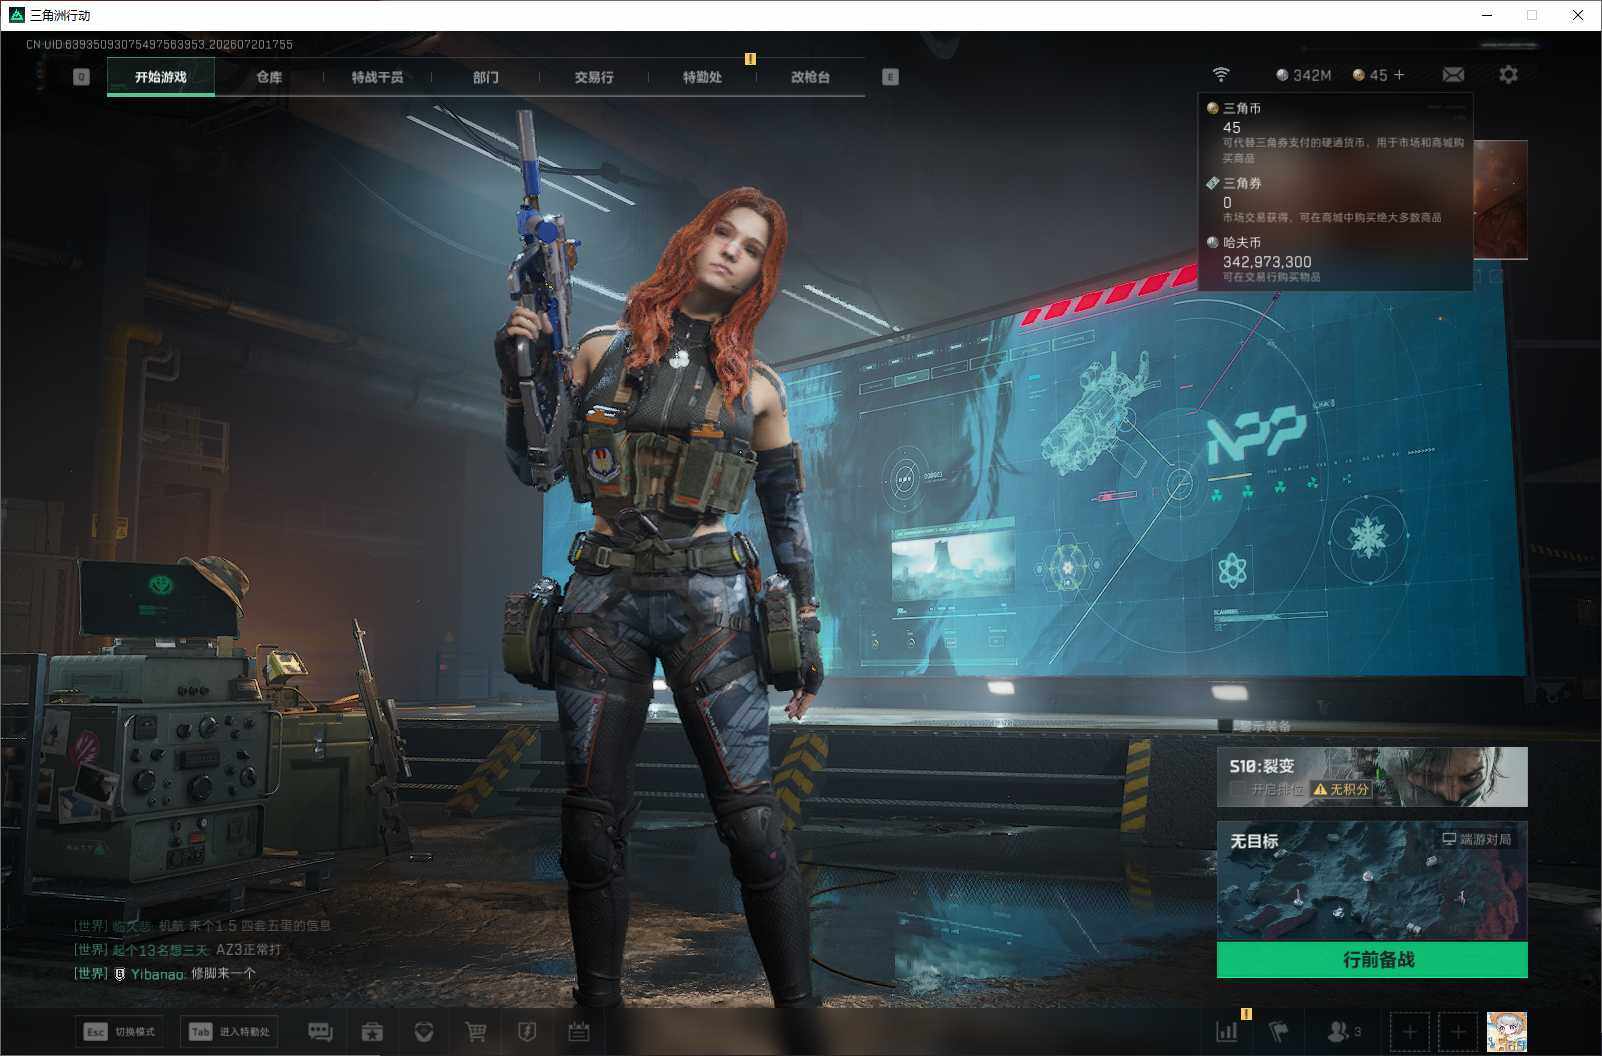
Task: Expand the first empty teammate slot
Action: [1409, 1031]
